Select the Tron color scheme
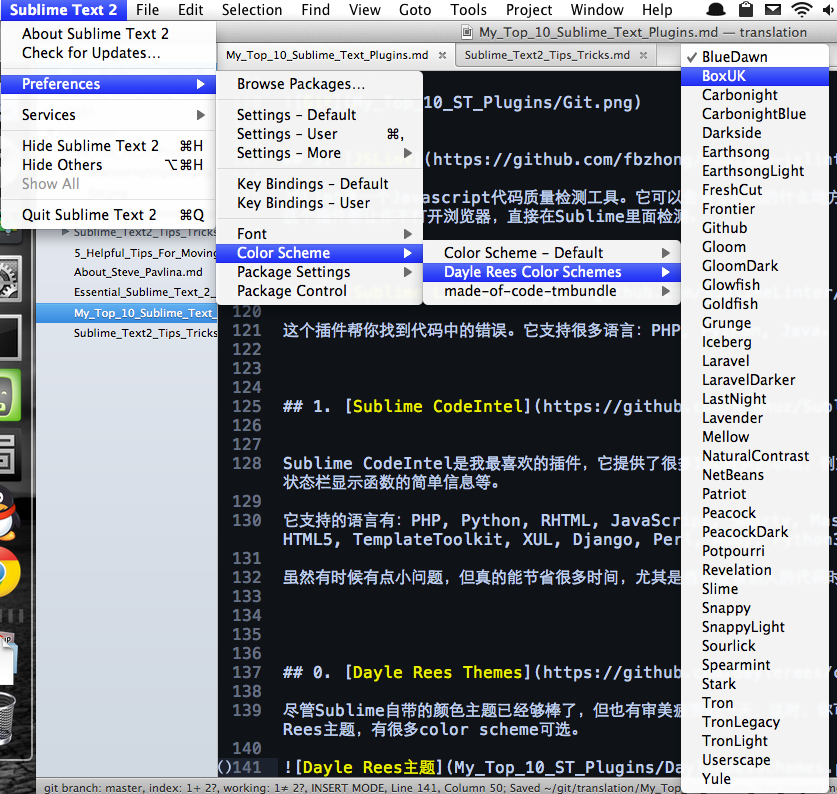837x794 pixels. [x=755, y=703]
